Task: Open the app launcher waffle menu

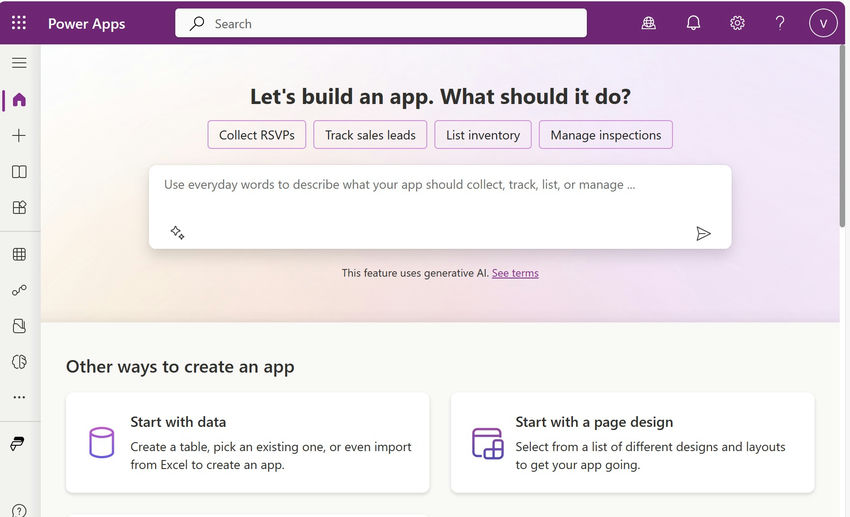Action: [x=19, y=23]
